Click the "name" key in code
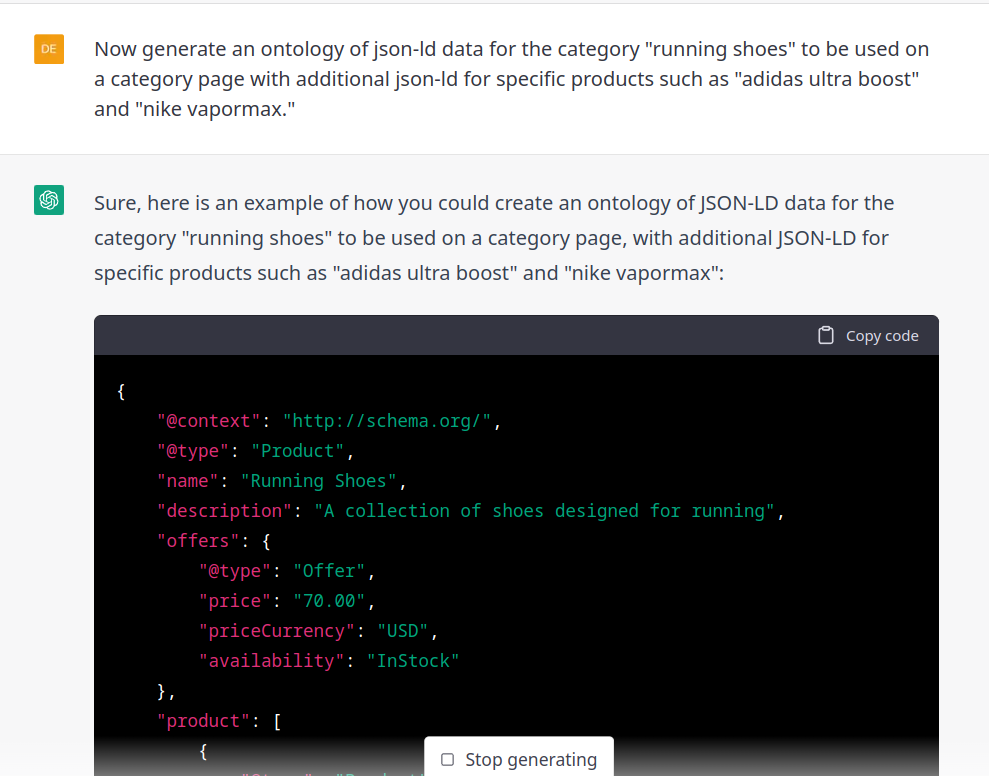Screen dimensions: 989x776 click(x=188, y=481)
